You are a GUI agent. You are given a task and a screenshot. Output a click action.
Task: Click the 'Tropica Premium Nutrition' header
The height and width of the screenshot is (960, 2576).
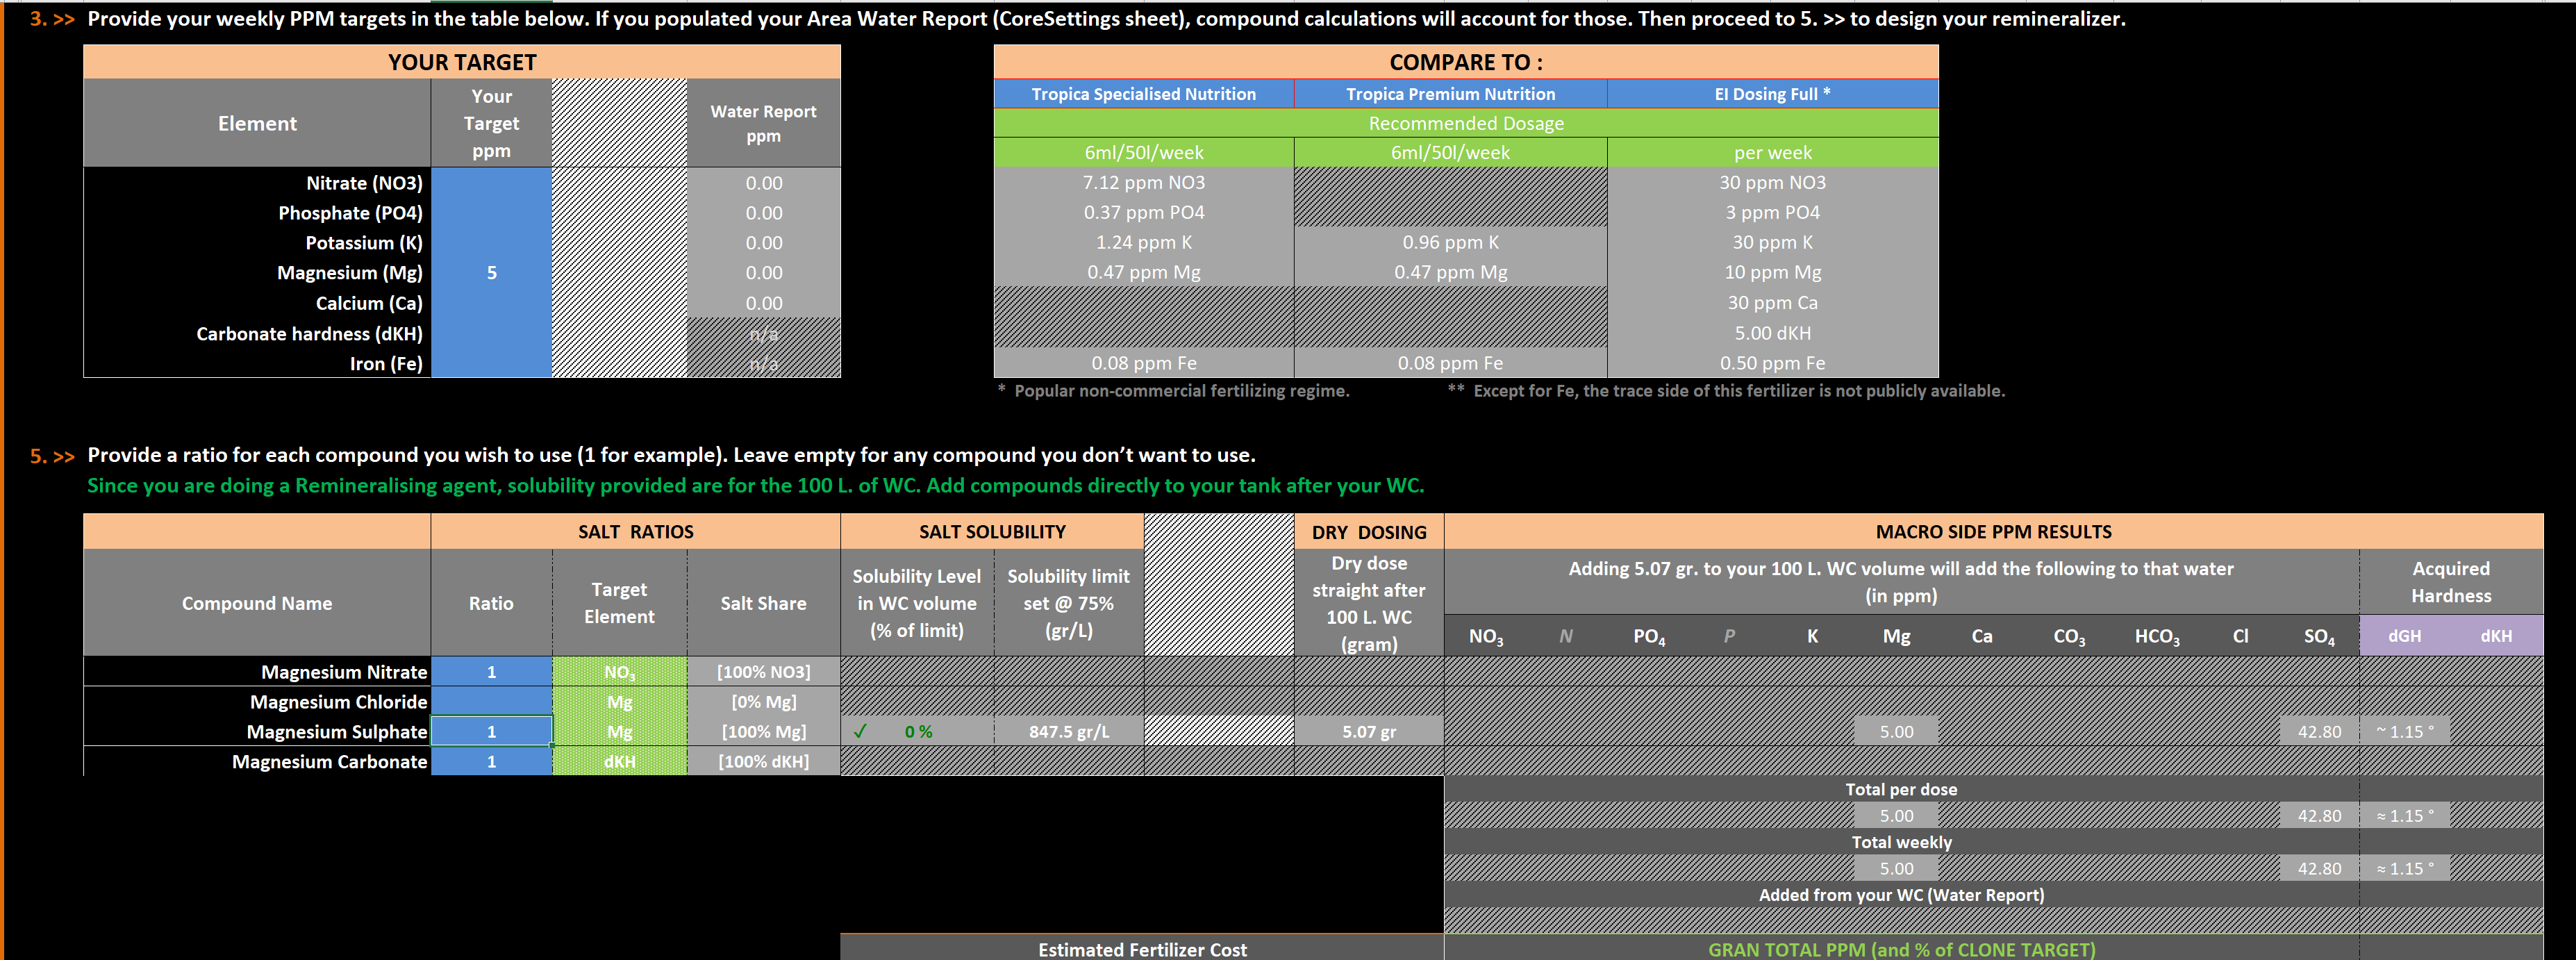tap(1450, 94)
